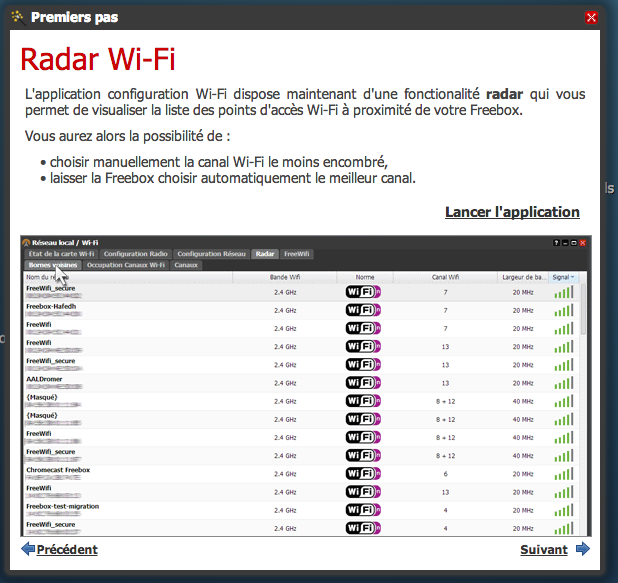Click the help question-mark icon in Réseau local window
The image size is (618, 583).
click(x=557, y=243)
